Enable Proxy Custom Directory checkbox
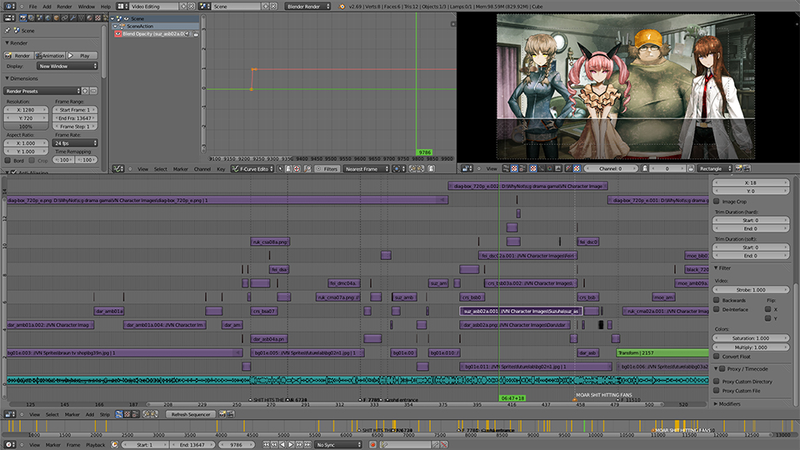The image size is (800, 450). point(717,381)
